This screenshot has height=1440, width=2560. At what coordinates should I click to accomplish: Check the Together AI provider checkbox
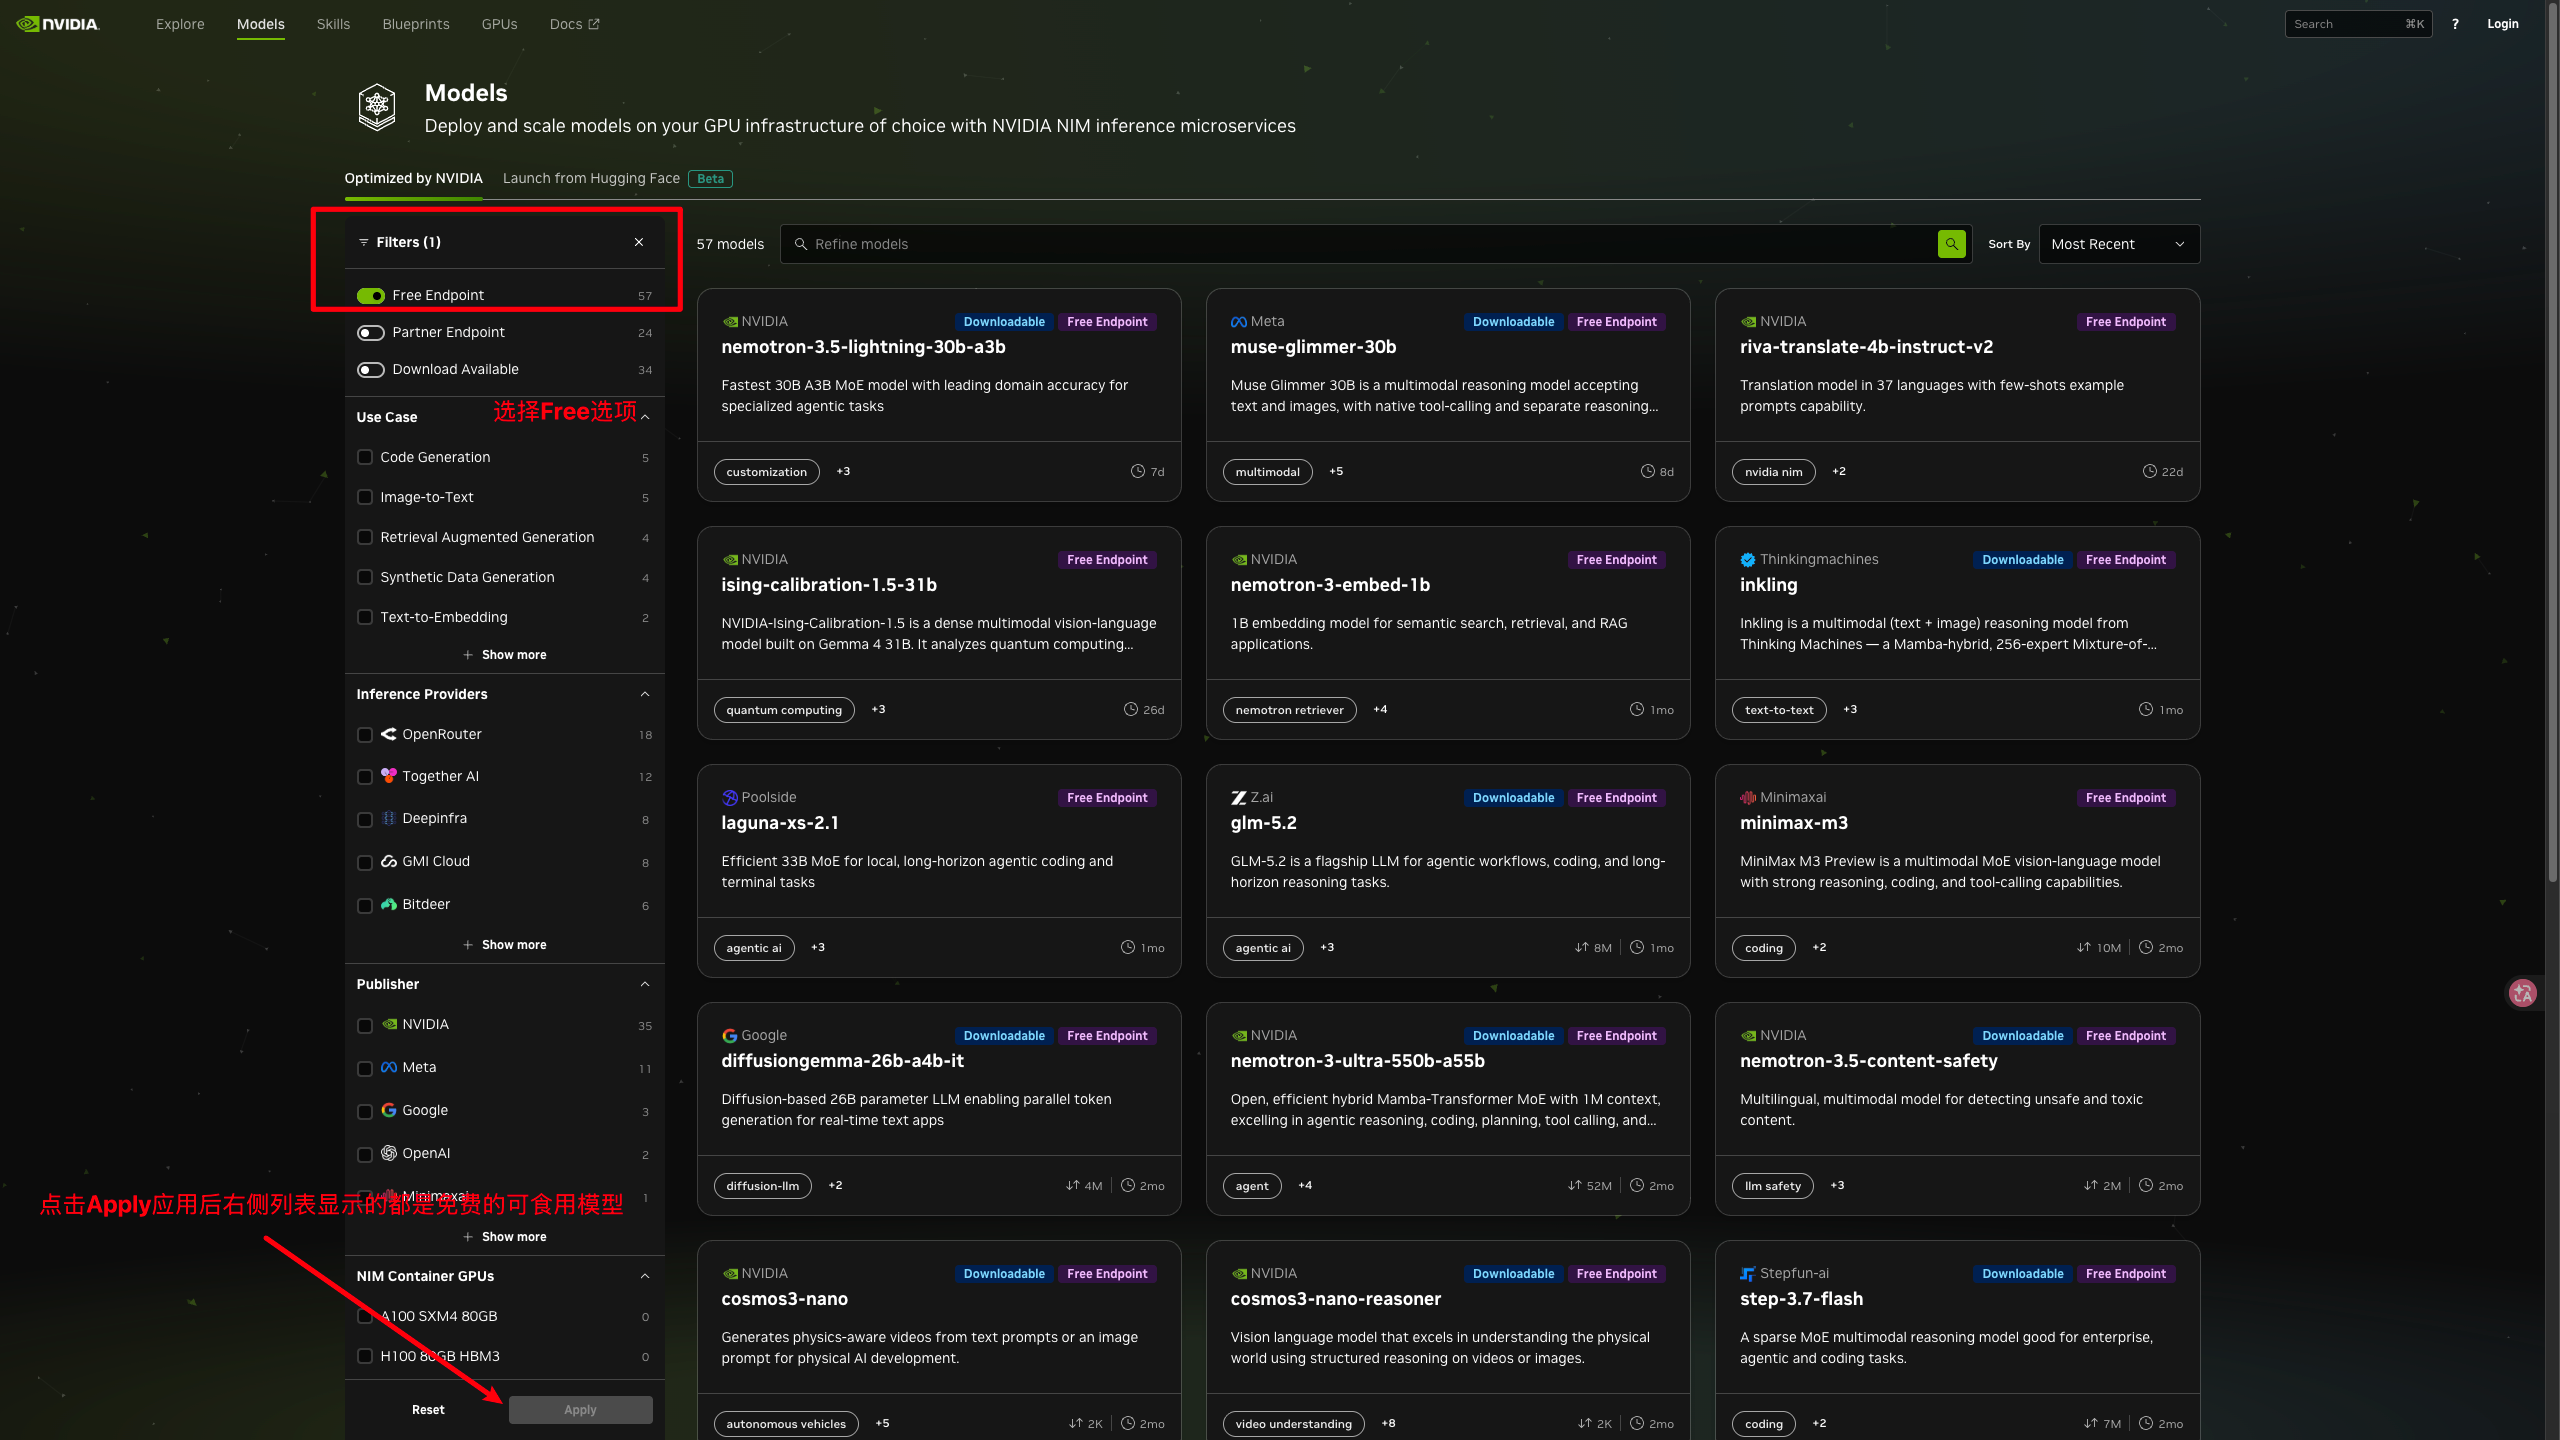pos(365,777)
